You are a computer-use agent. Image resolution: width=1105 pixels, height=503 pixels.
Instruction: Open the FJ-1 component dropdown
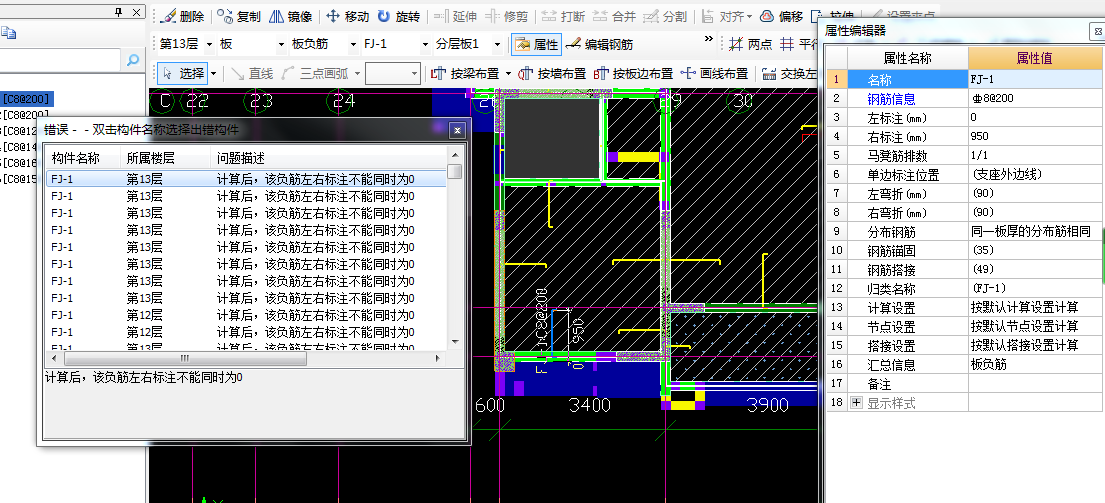pos(425,44)
